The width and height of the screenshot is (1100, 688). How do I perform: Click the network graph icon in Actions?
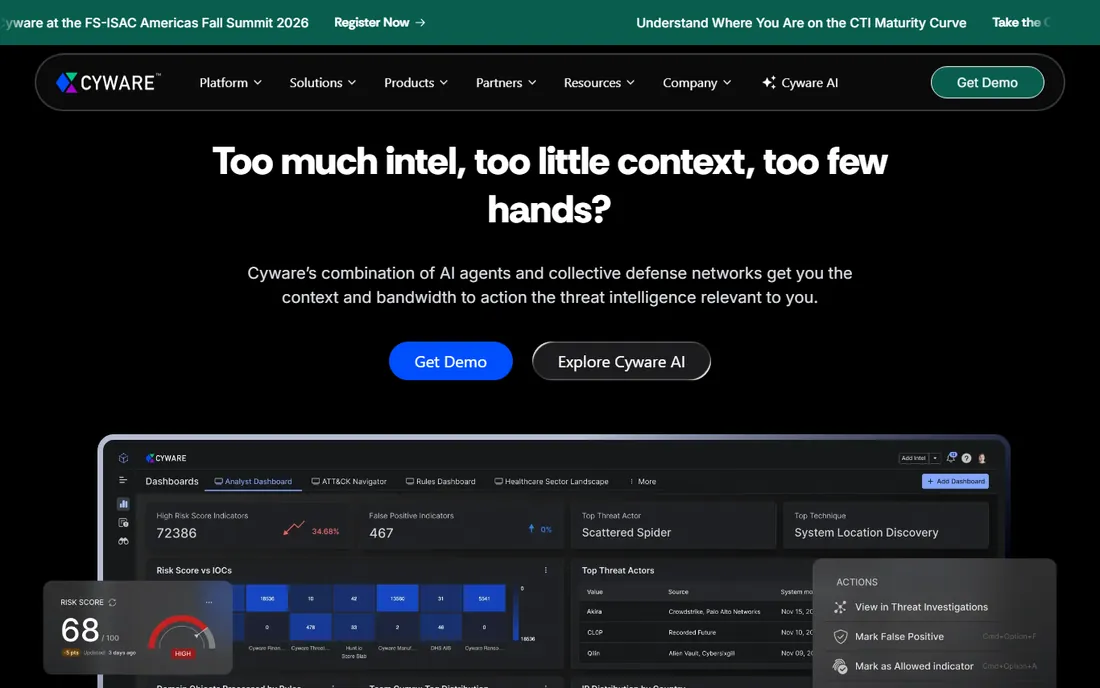click(840, 607)
